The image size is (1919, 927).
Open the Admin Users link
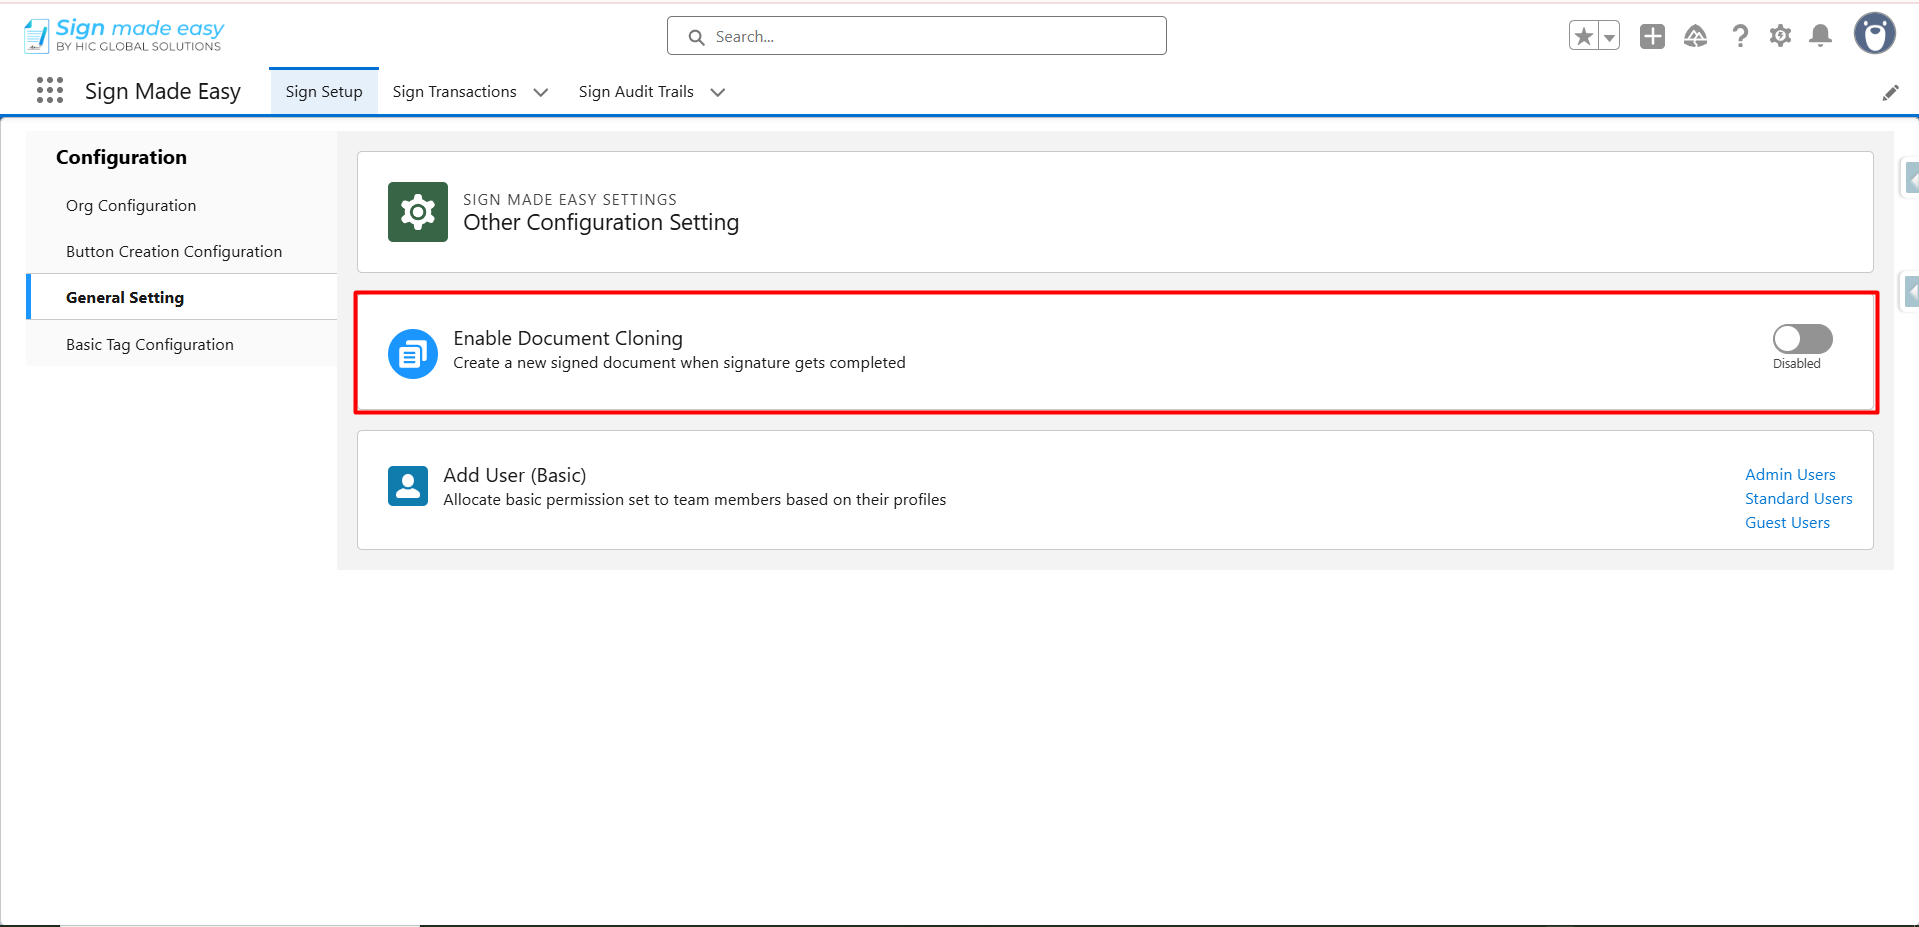[x=1790, y=475]
